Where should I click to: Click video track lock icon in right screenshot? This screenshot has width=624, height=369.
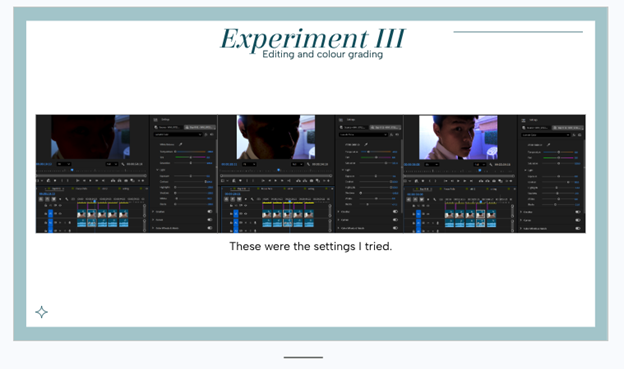click(413, 214)
